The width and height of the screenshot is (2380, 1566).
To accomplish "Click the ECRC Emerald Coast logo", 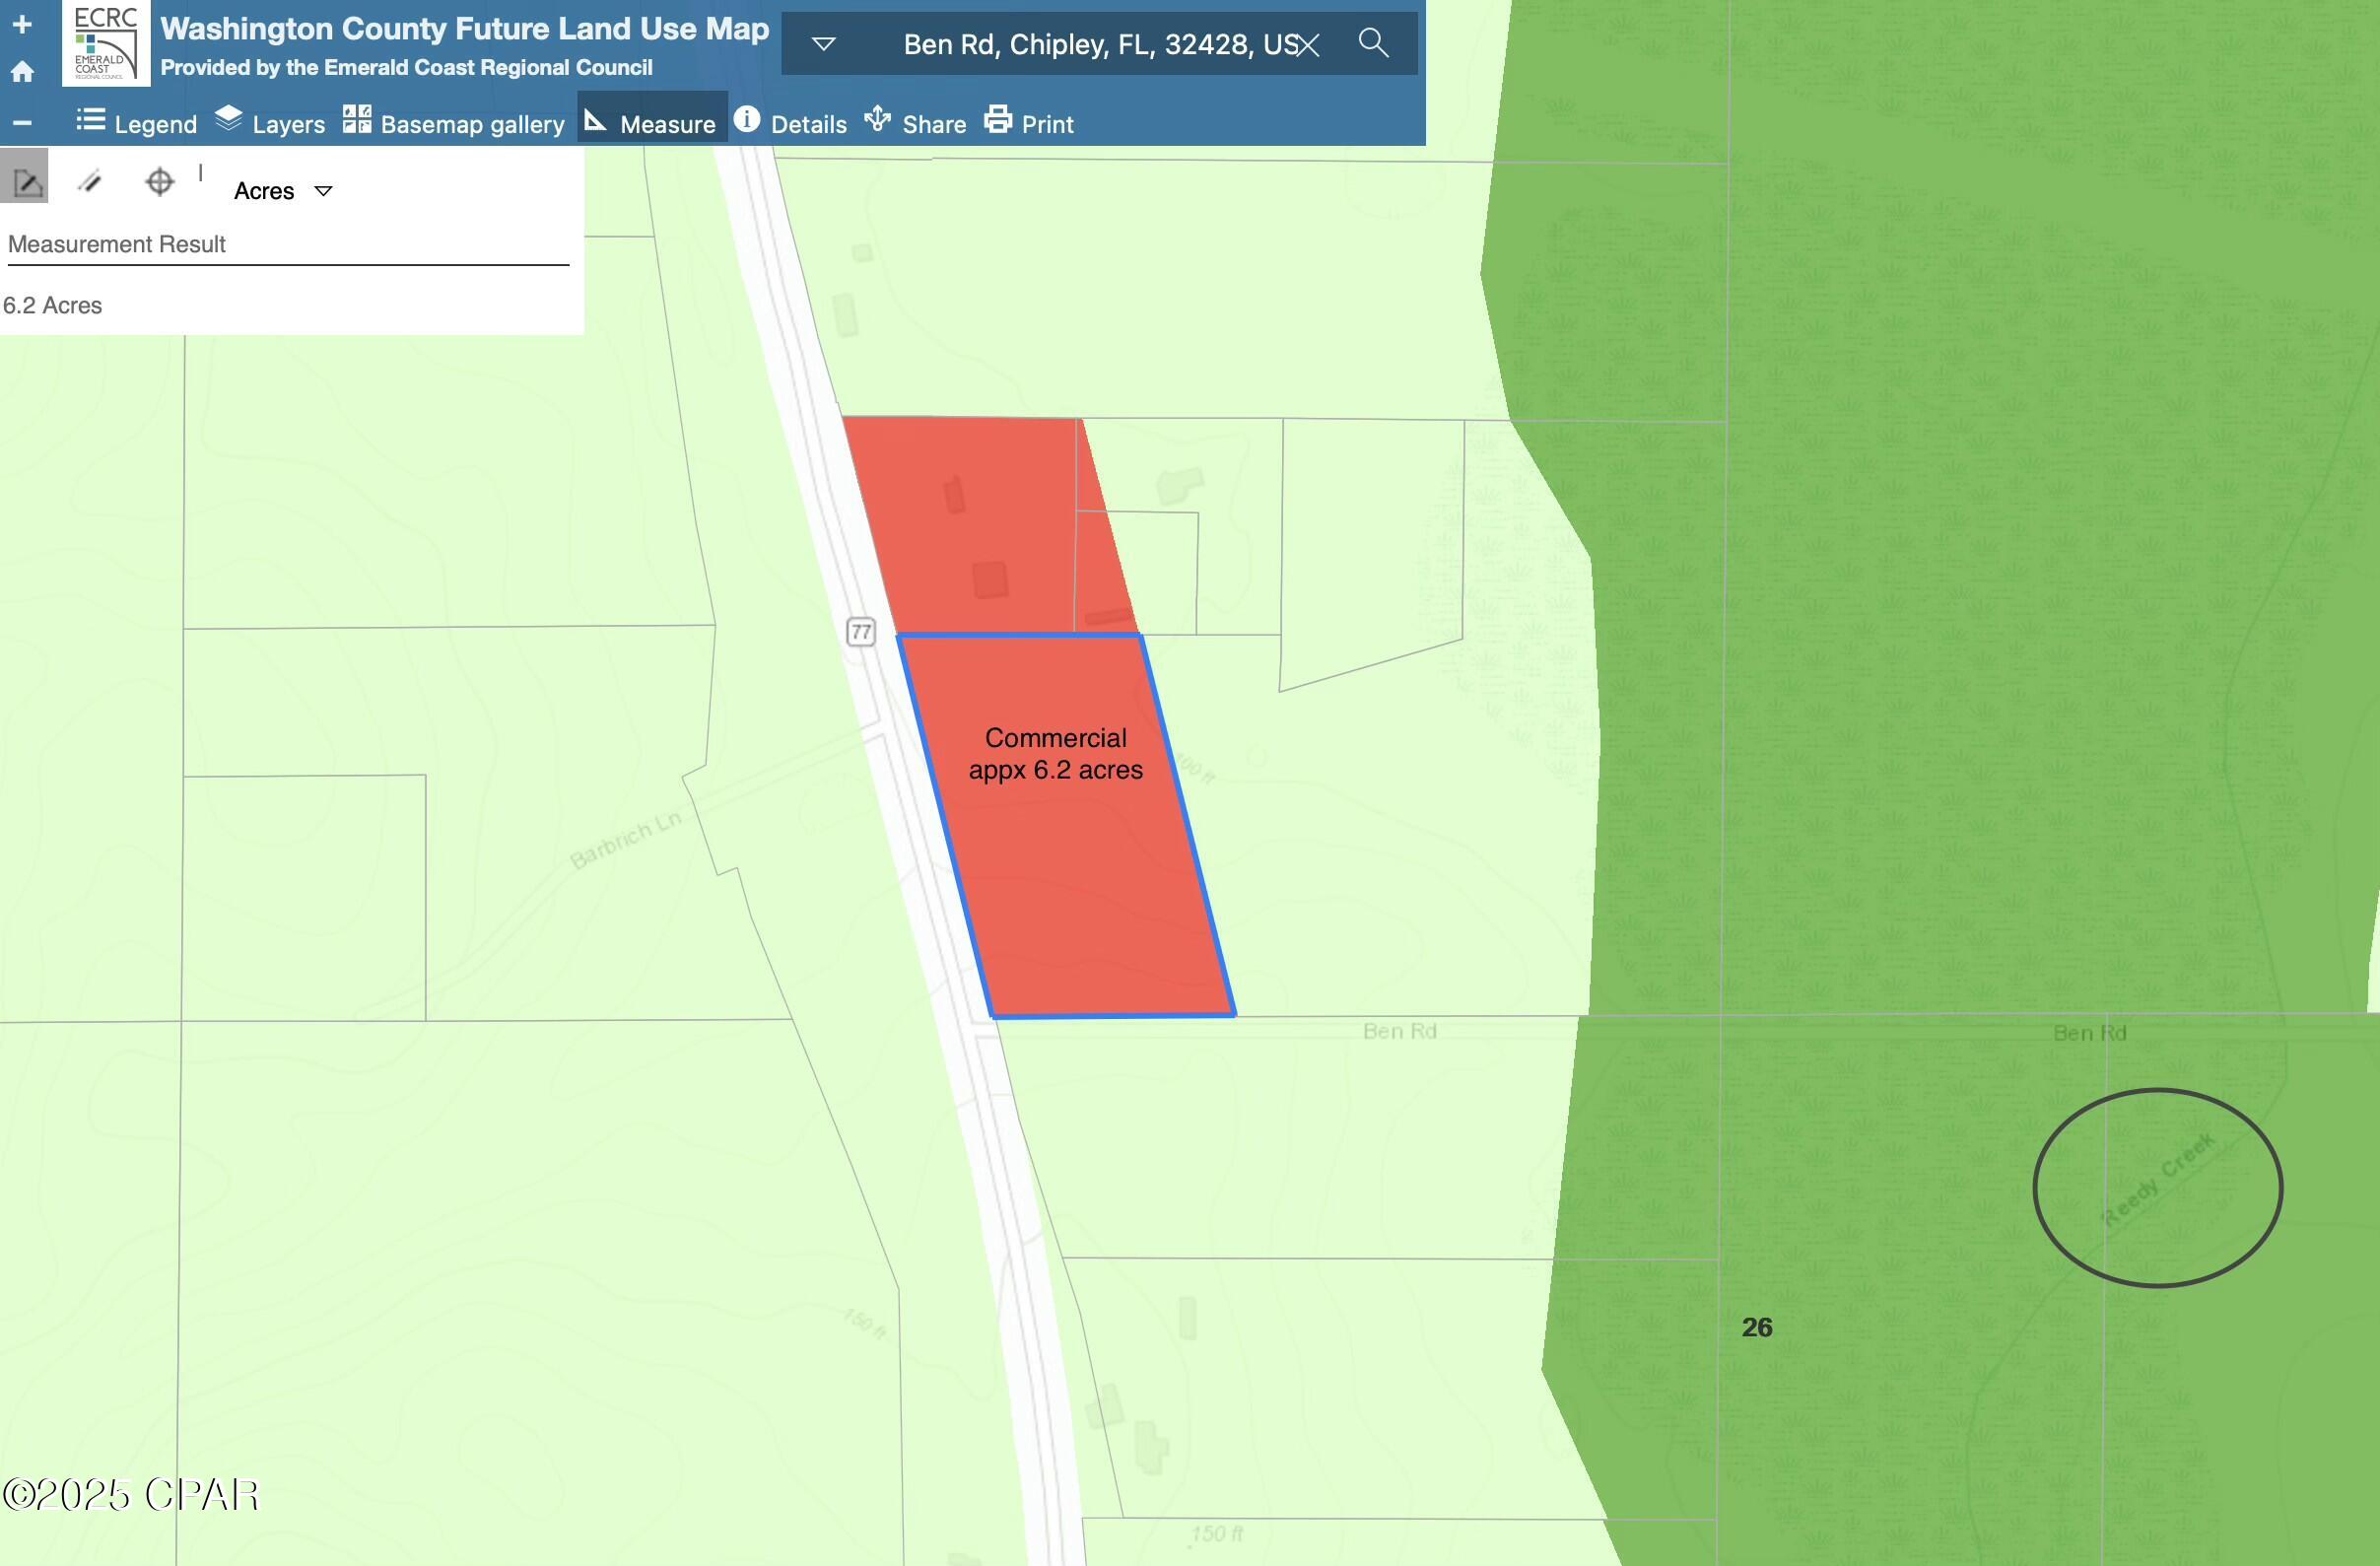I will click(106, 43).
